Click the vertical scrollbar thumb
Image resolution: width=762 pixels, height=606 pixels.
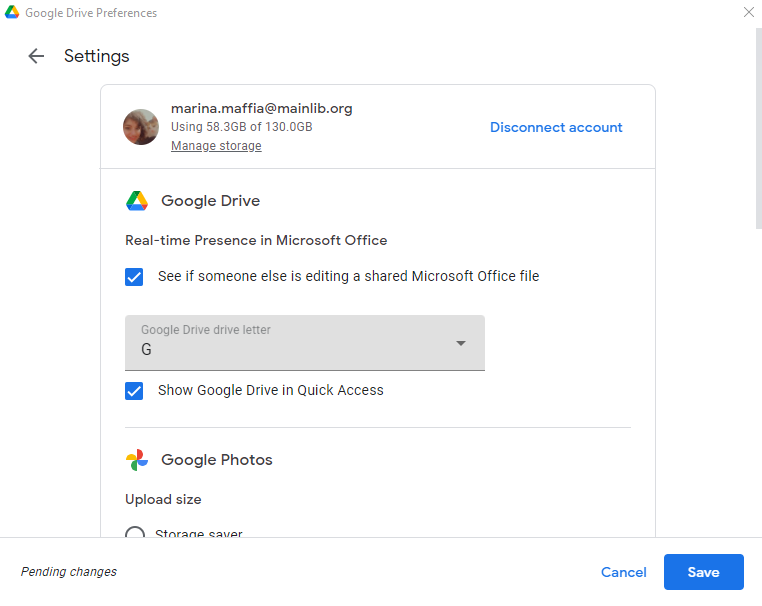(x=759, y=128)
